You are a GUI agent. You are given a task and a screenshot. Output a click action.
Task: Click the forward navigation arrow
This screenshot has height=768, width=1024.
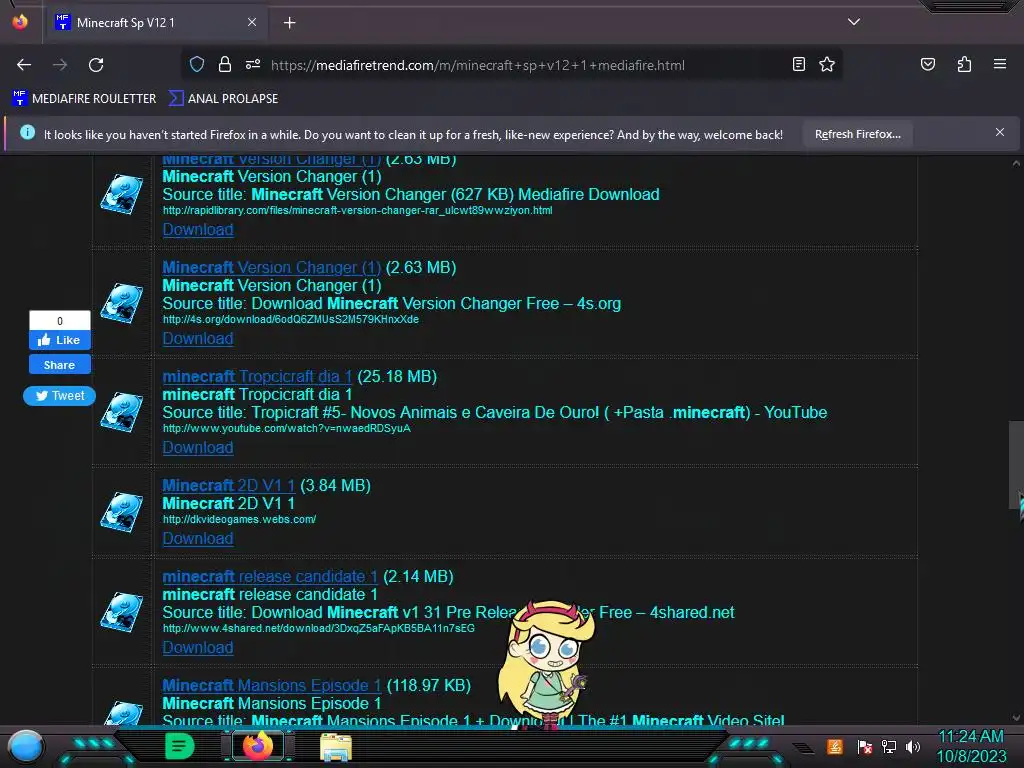pyautogui.click(x=60, y=65)
